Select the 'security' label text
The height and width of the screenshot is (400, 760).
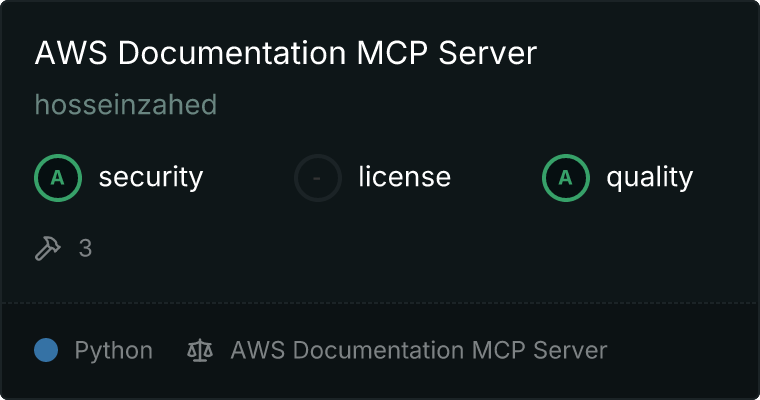click(150, 178)
